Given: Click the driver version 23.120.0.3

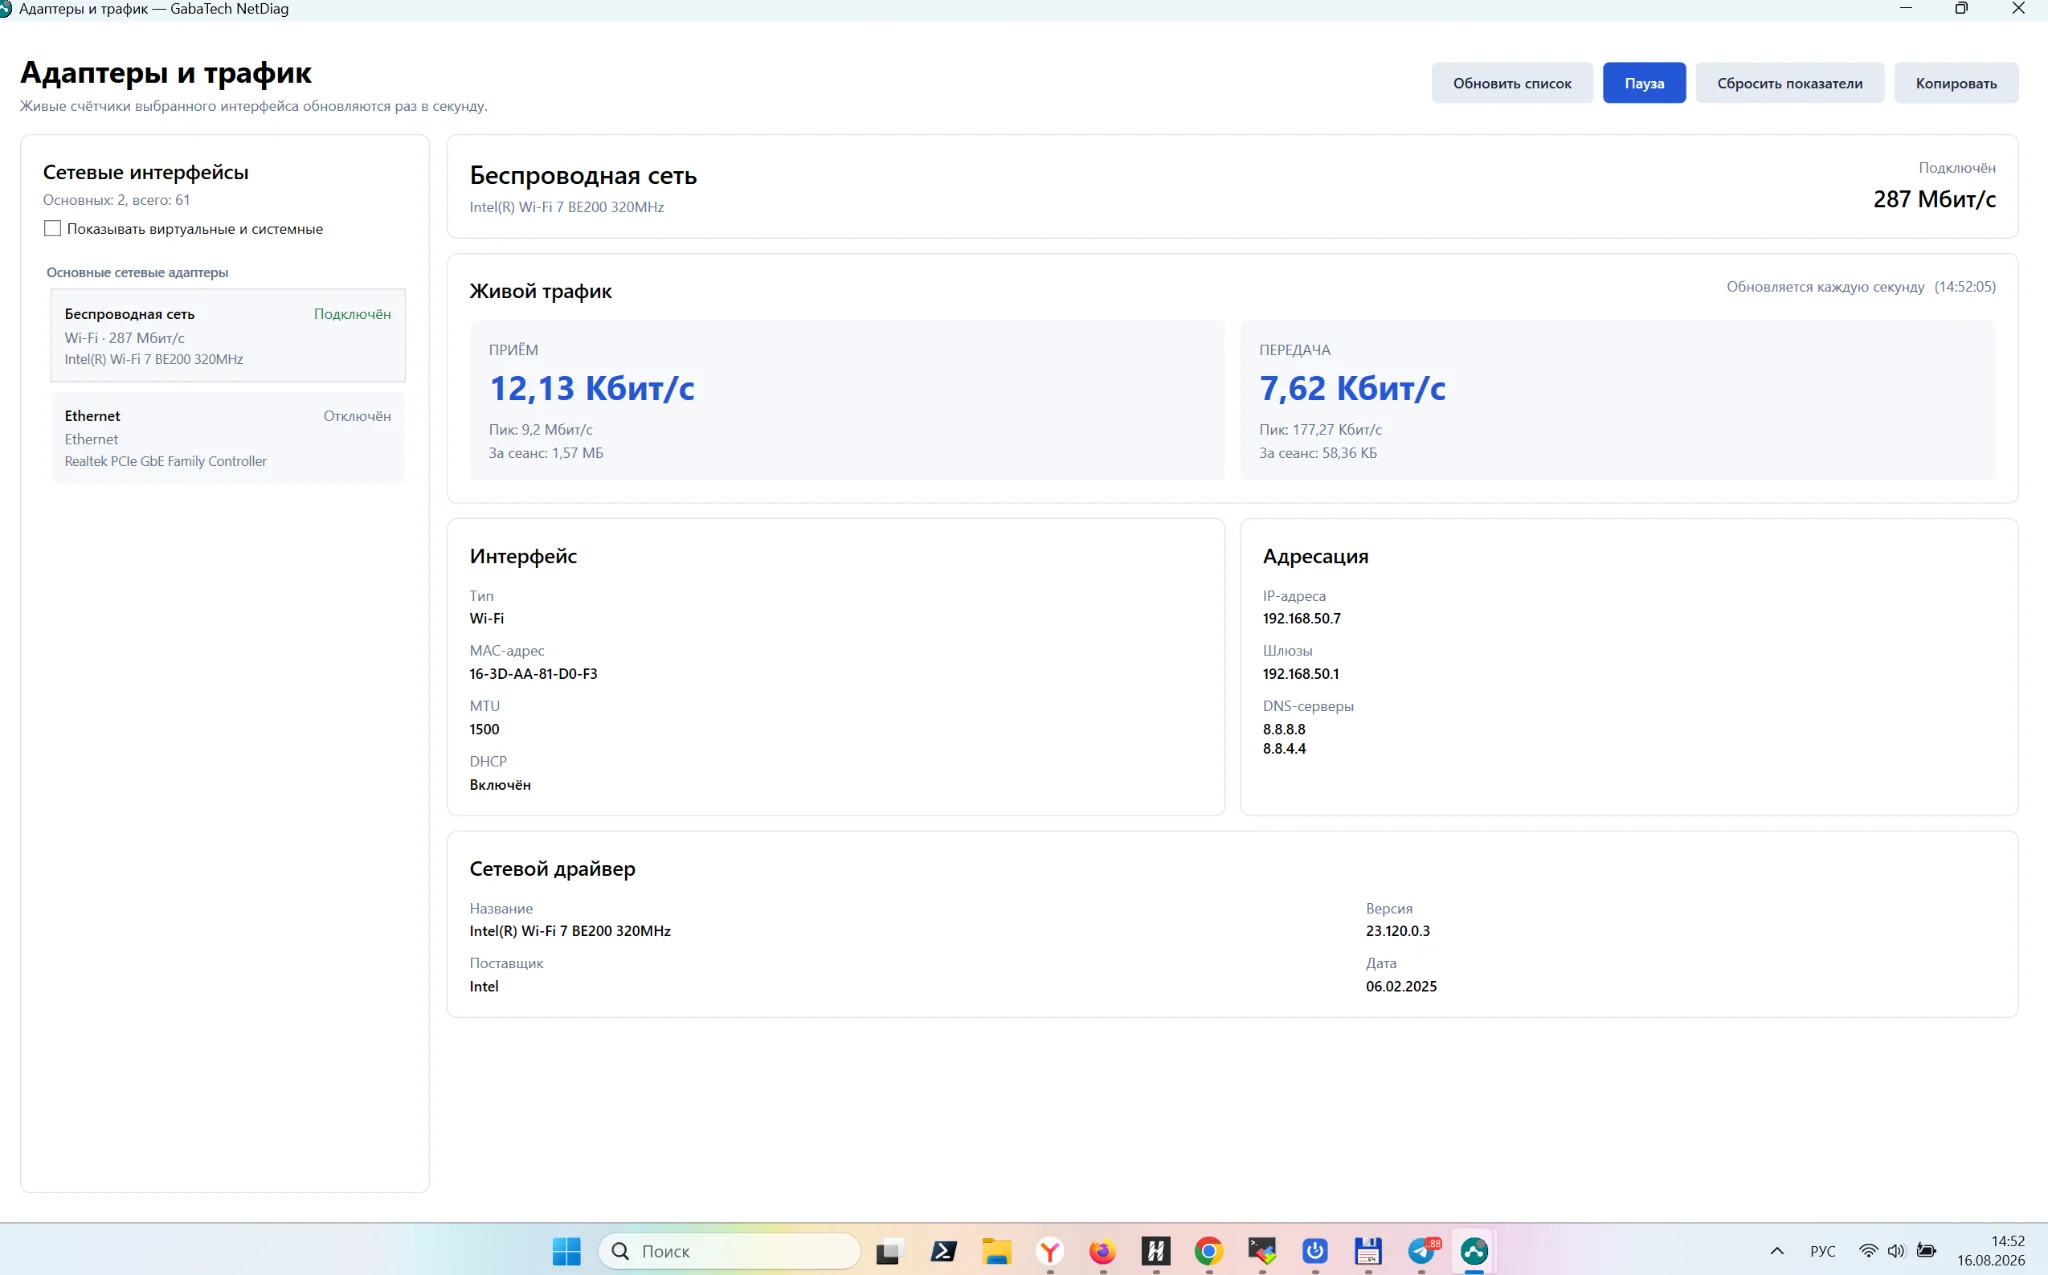Looking at the screenshot, I should (1397, 931).
